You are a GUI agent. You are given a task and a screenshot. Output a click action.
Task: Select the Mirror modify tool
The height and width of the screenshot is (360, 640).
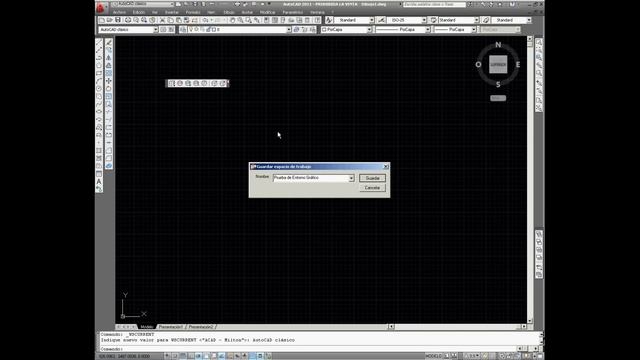pos(109,58)
